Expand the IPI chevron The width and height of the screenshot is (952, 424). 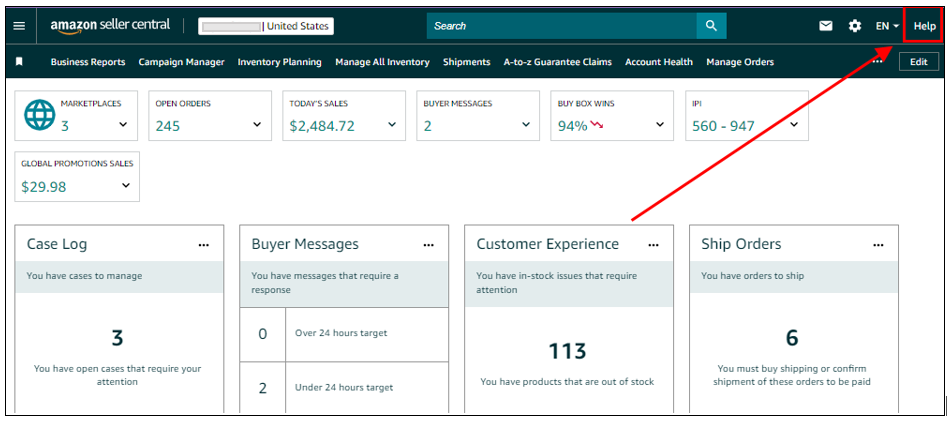click(794, 125)
